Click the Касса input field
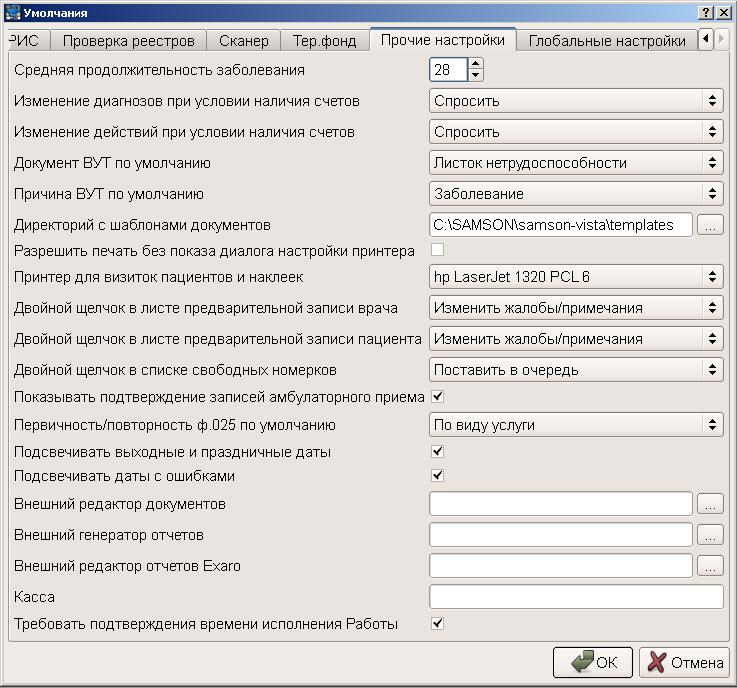Viewport: 737px width, 688px height. tap(576, 597)
